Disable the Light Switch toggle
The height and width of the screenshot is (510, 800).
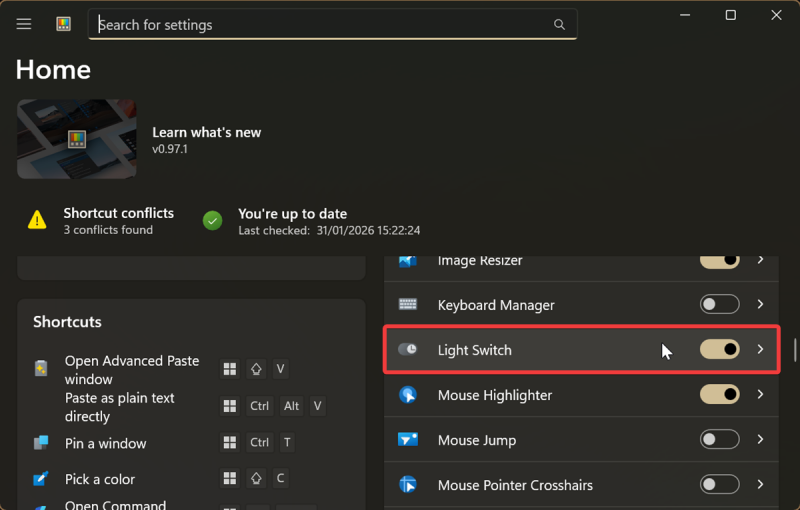(x=720, y=350)
